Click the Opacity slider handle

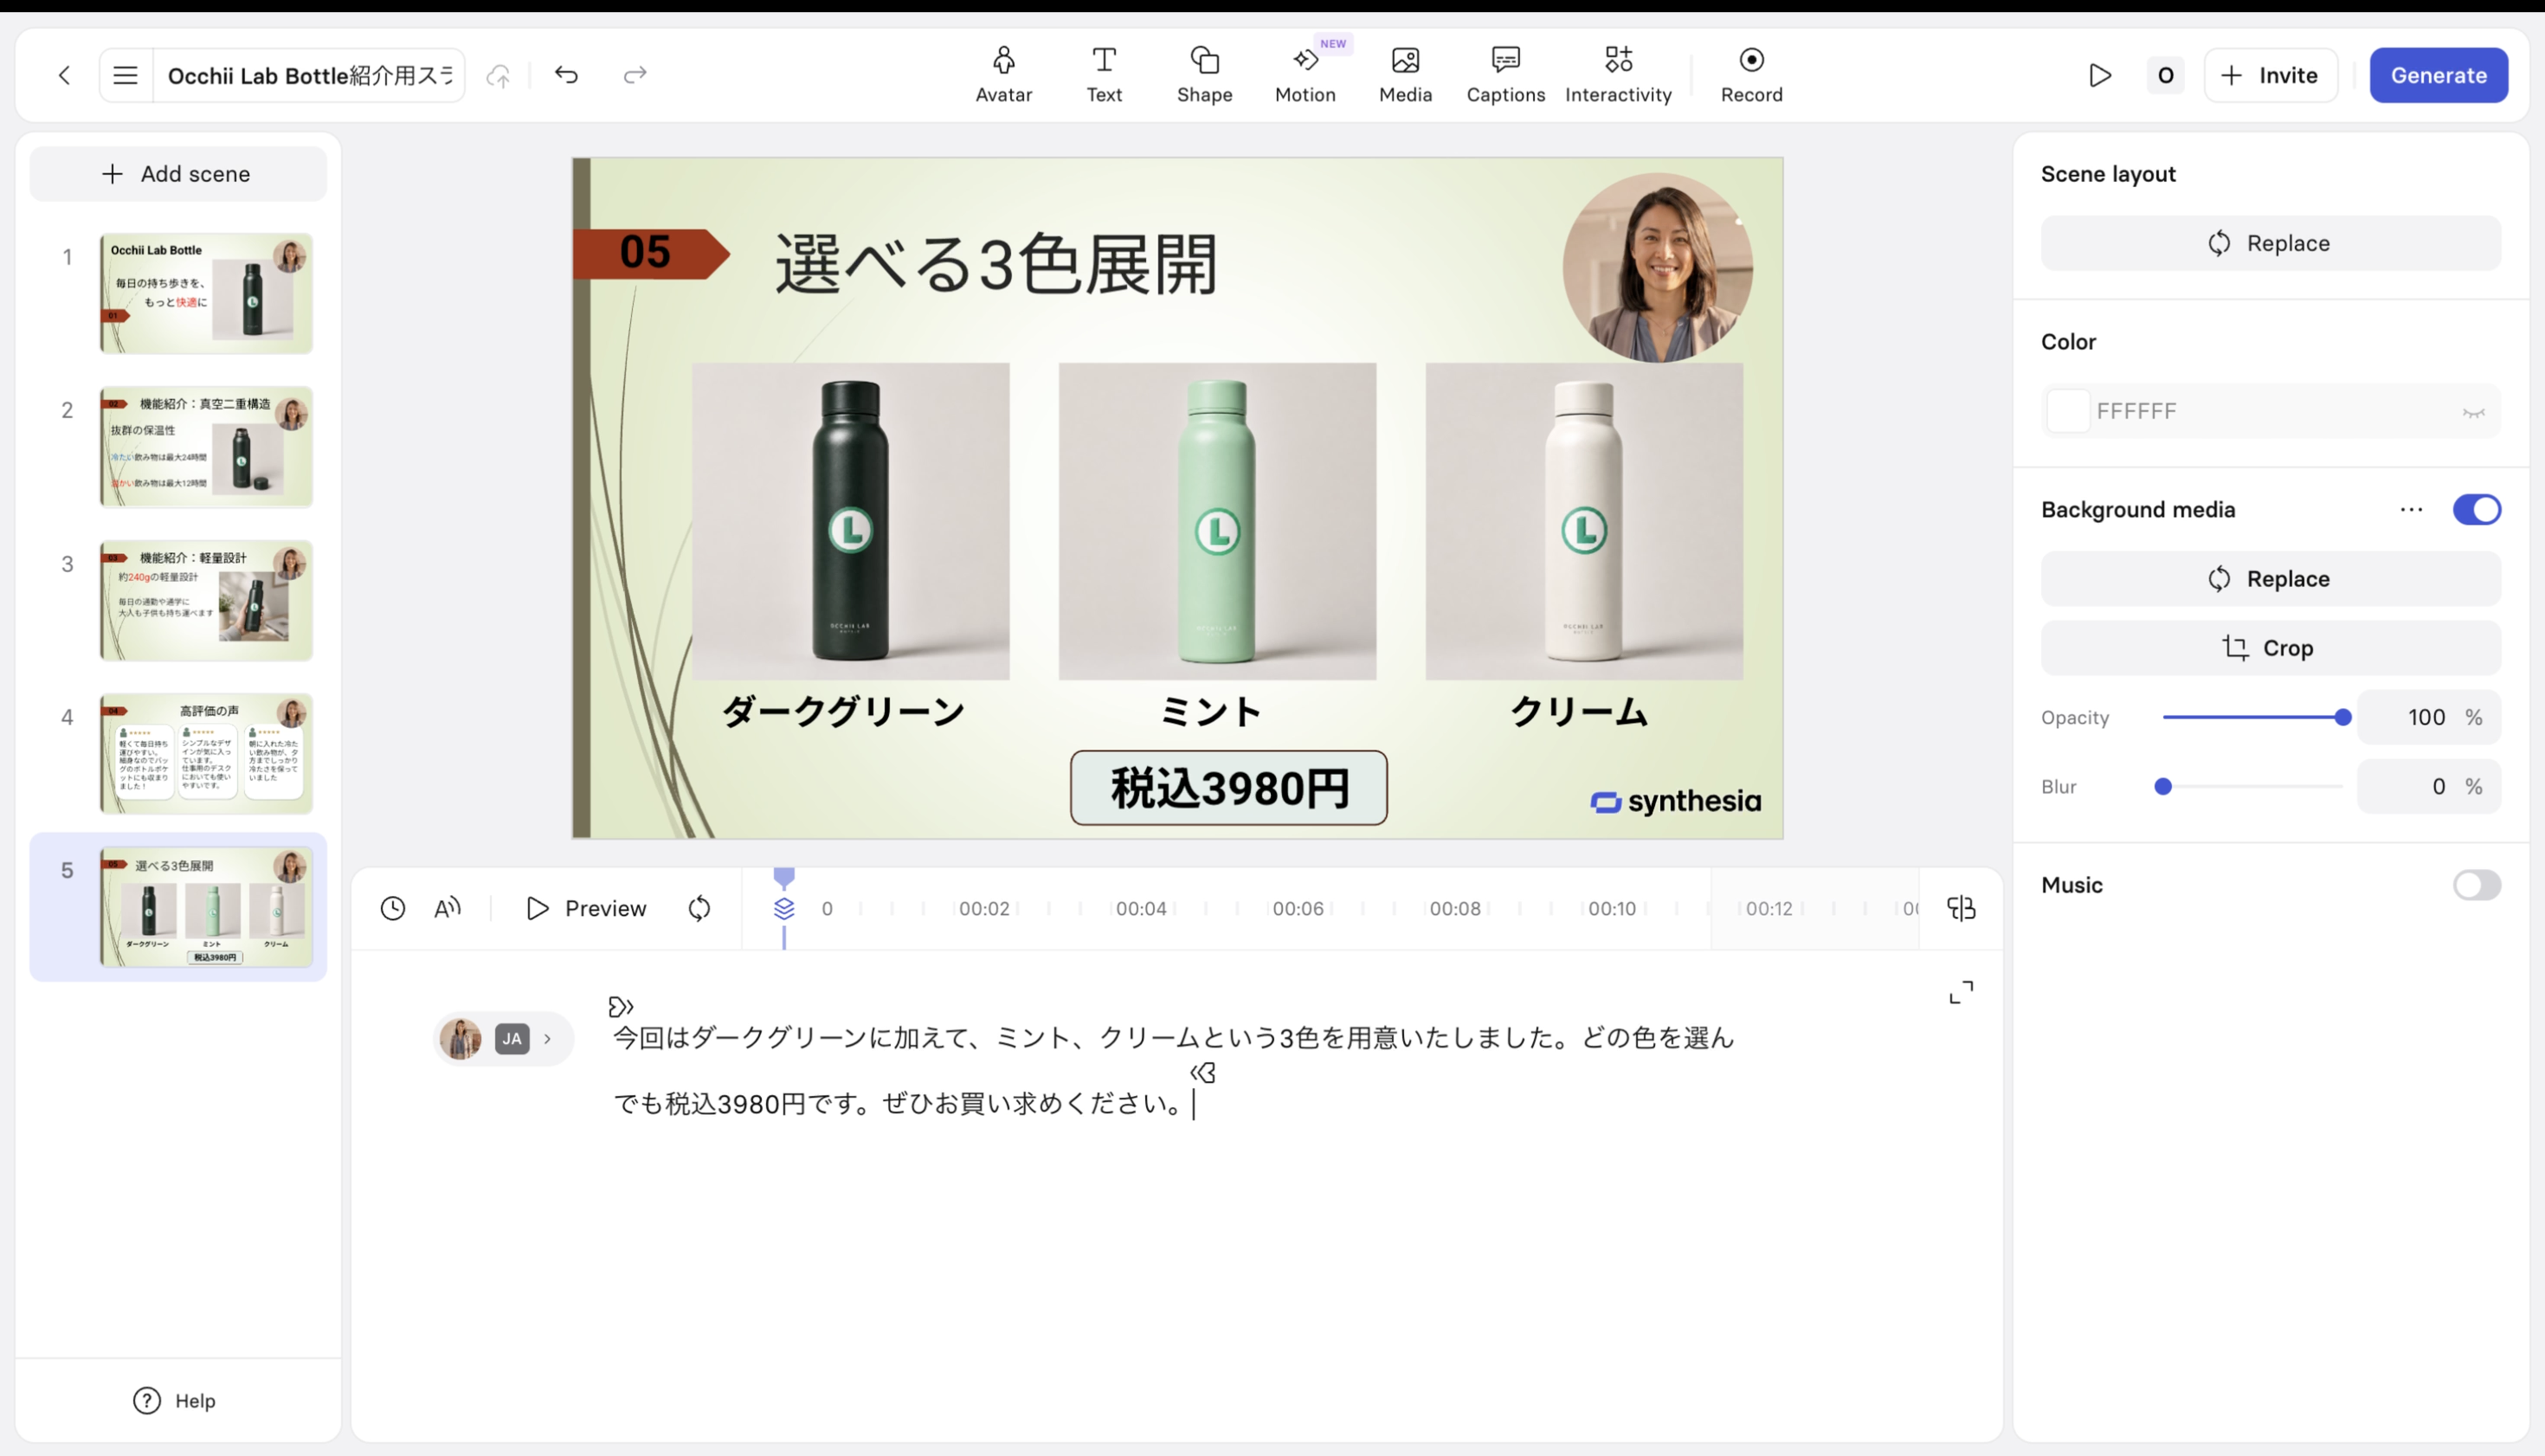click(2342, 718)
